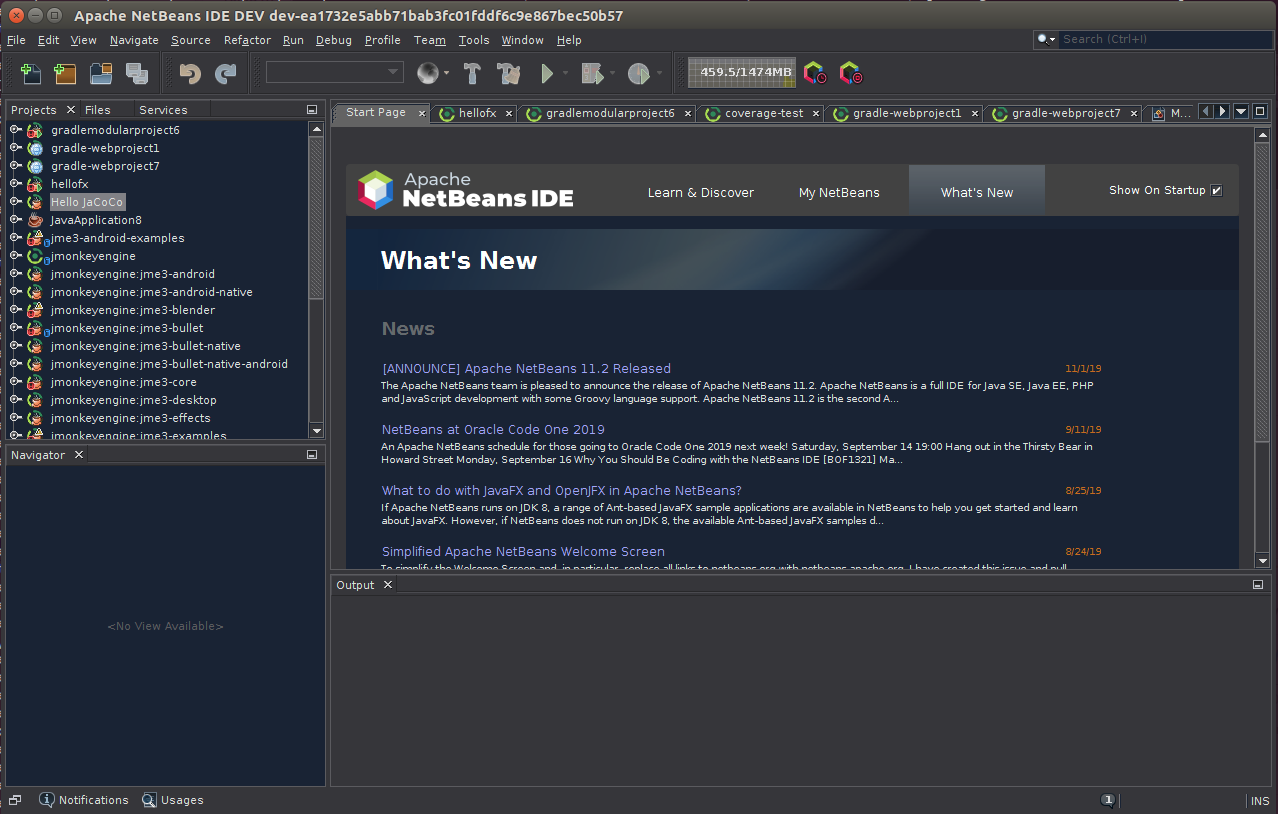The width and height of the screenshot is (1278, 814).
Task: Click the gradle-webproject1 globe project icon
Action: (x=35, y=148)
